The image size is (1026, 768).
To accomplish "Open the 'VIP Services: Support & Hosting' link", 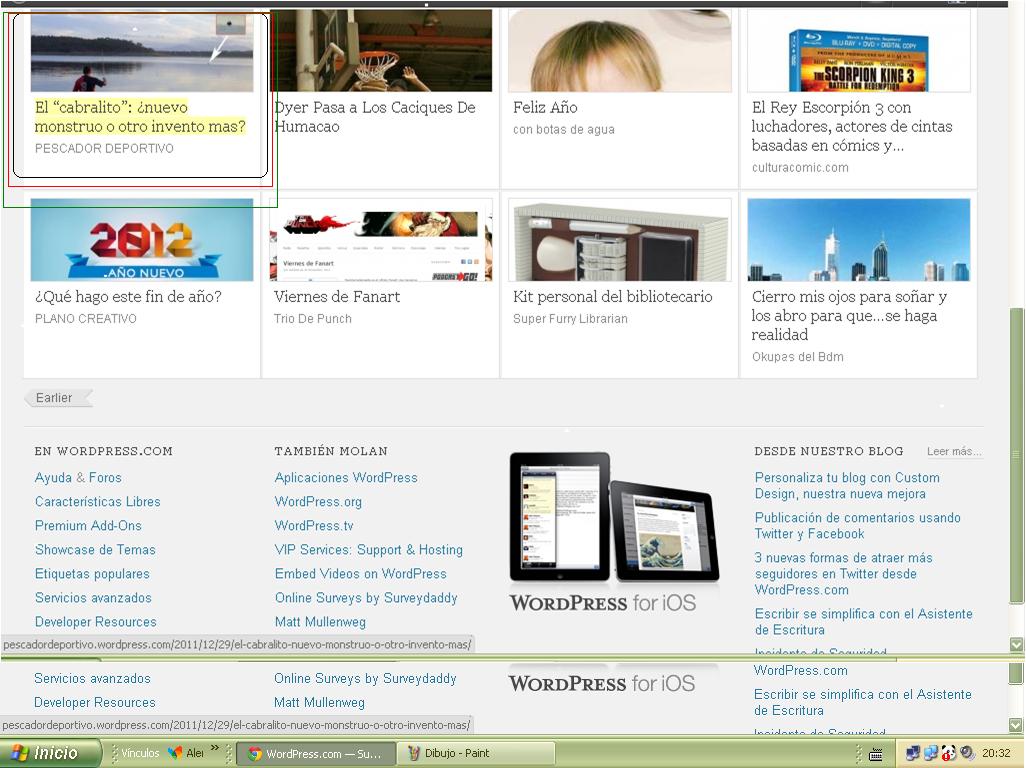I will [368, 550].
